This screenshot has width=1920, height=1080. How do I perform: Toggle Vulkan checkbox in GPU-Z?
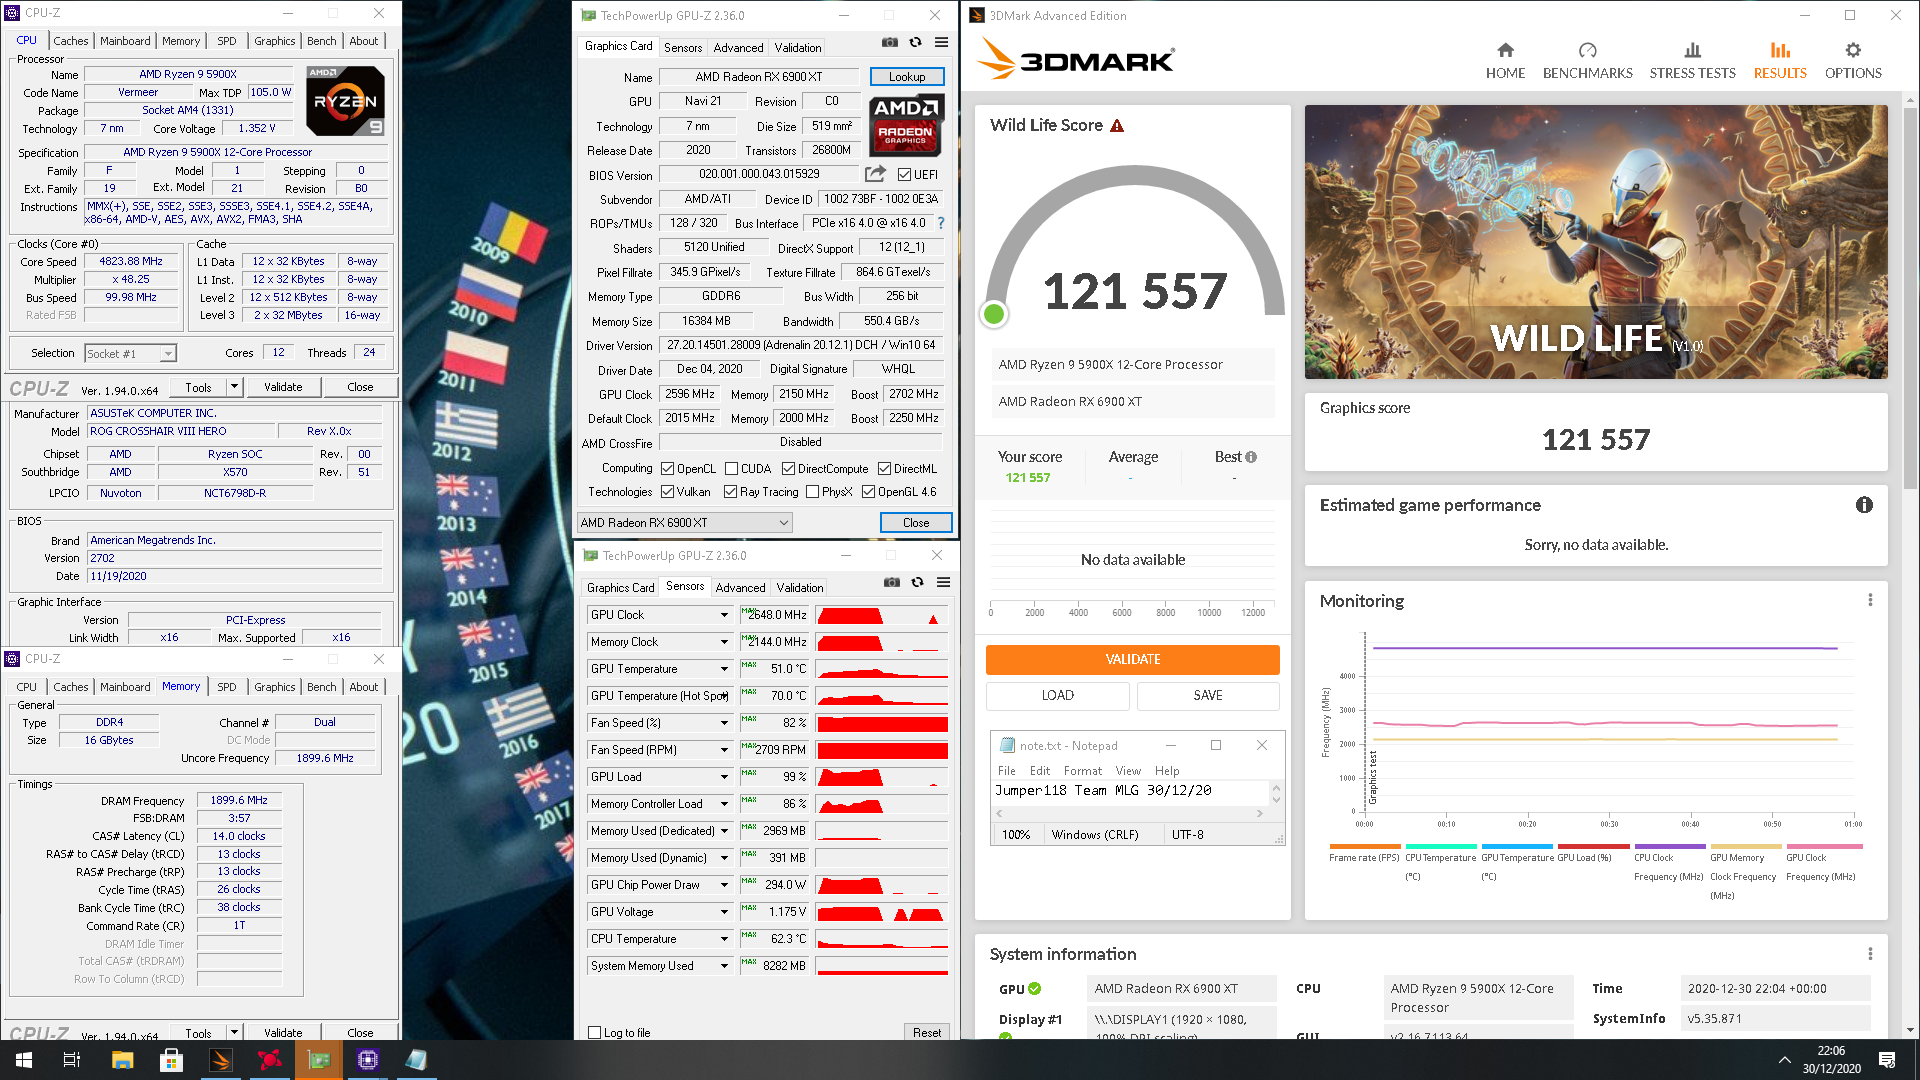667,492
